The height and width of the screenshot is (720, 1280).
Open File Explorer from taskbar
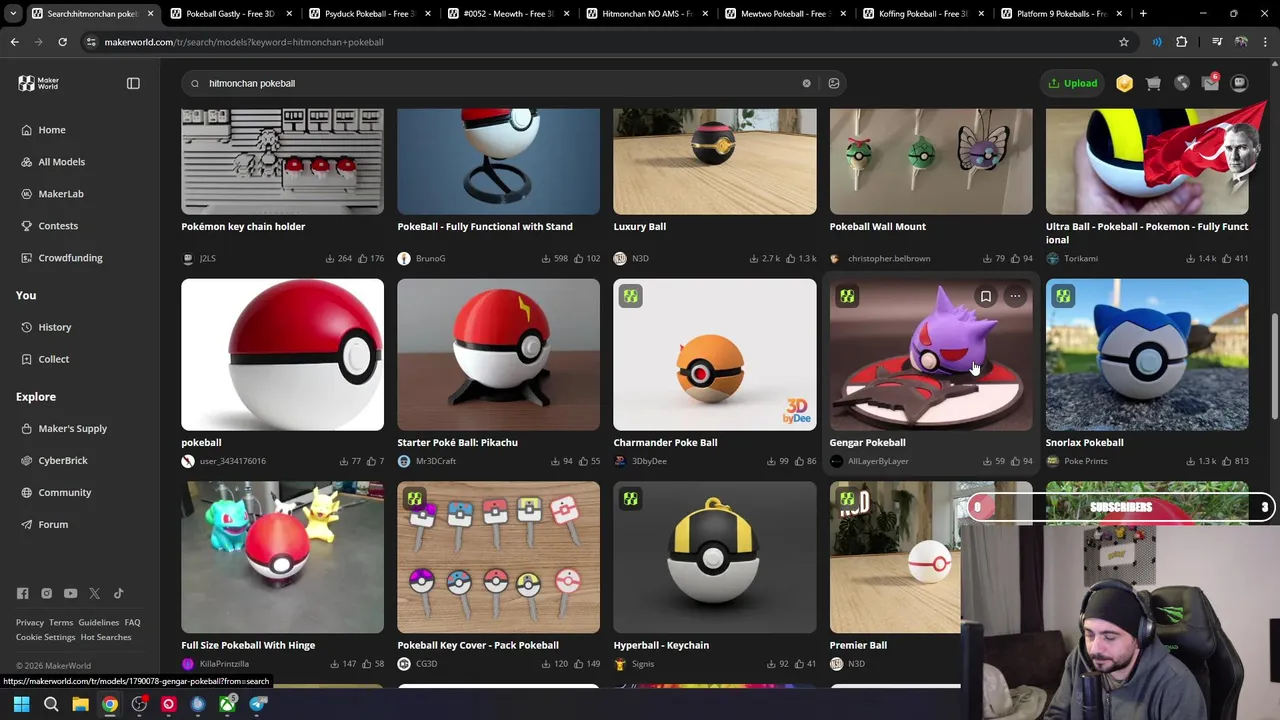pyautogui.click(x=81, y=704)
